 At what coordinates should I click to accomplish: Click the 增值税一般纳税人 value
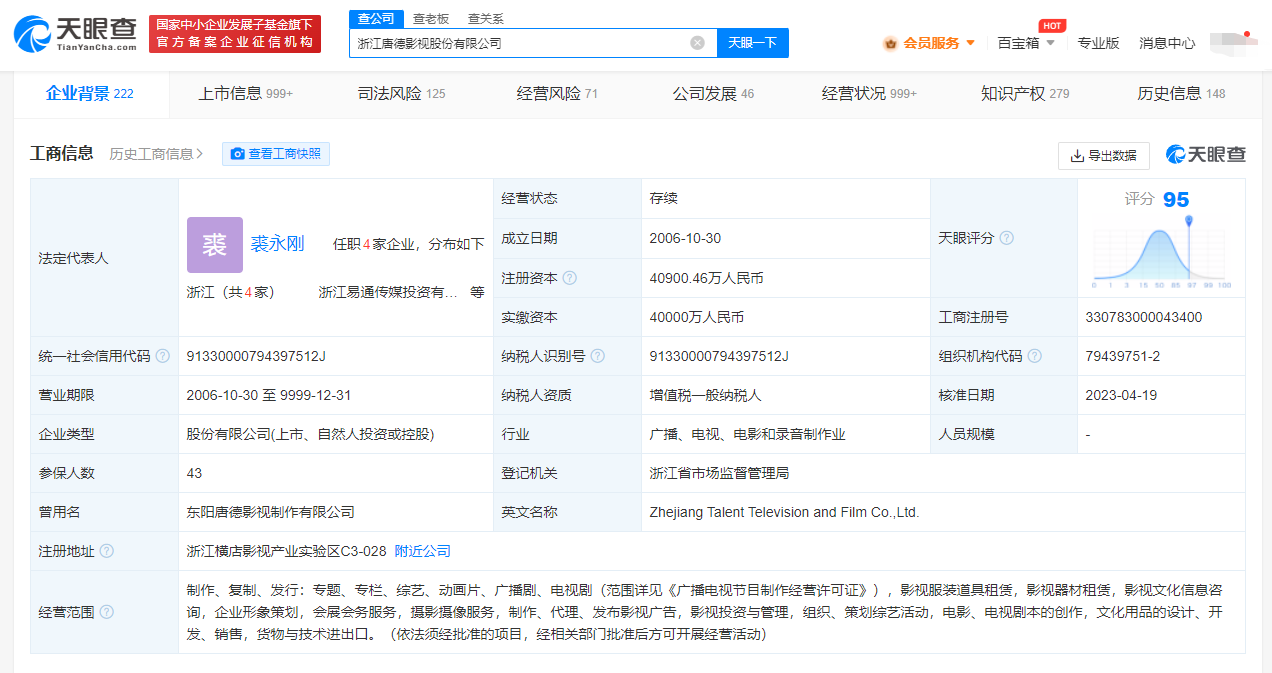point(705,395)
